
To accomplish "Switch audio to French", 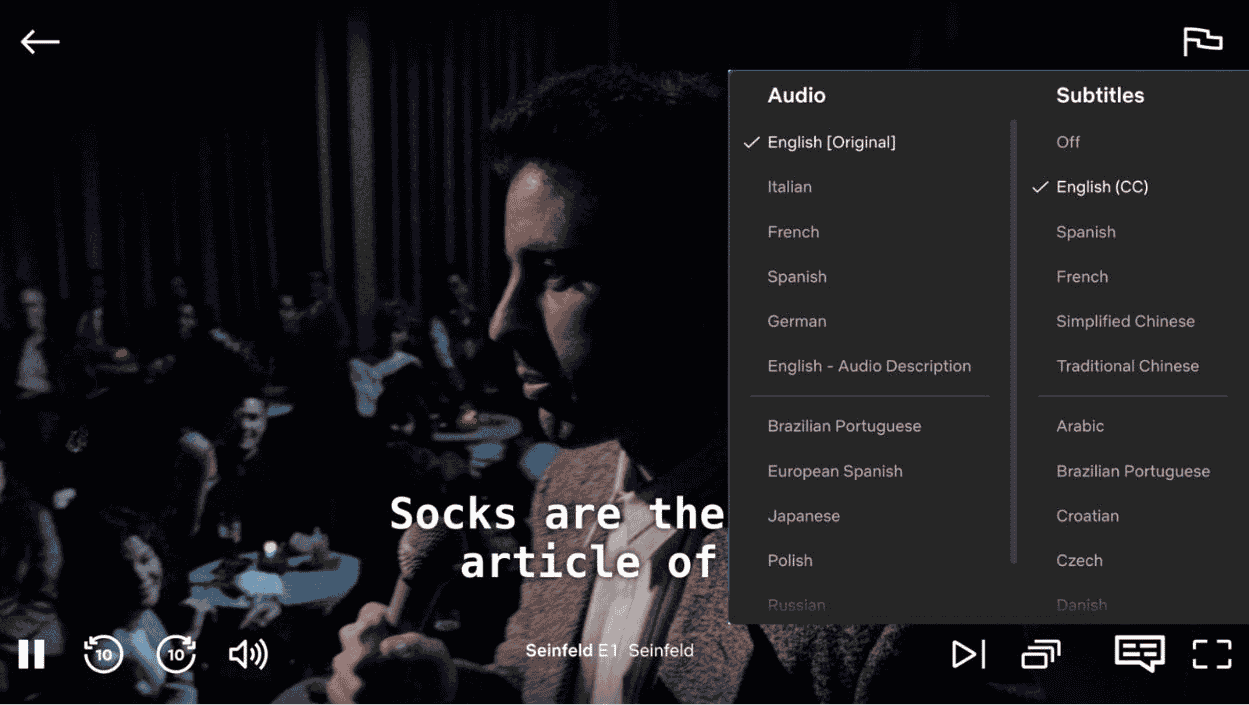I will click(x=793, y=232).
